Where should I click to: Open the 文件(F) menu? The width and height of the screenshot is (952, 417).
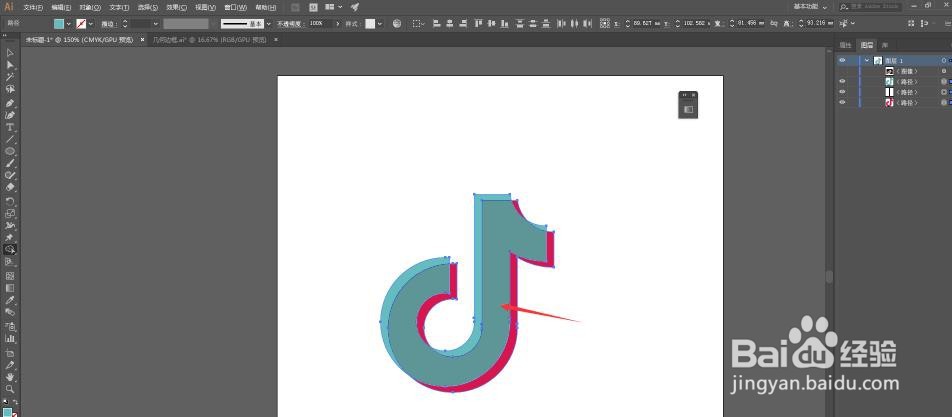(33, 7)
